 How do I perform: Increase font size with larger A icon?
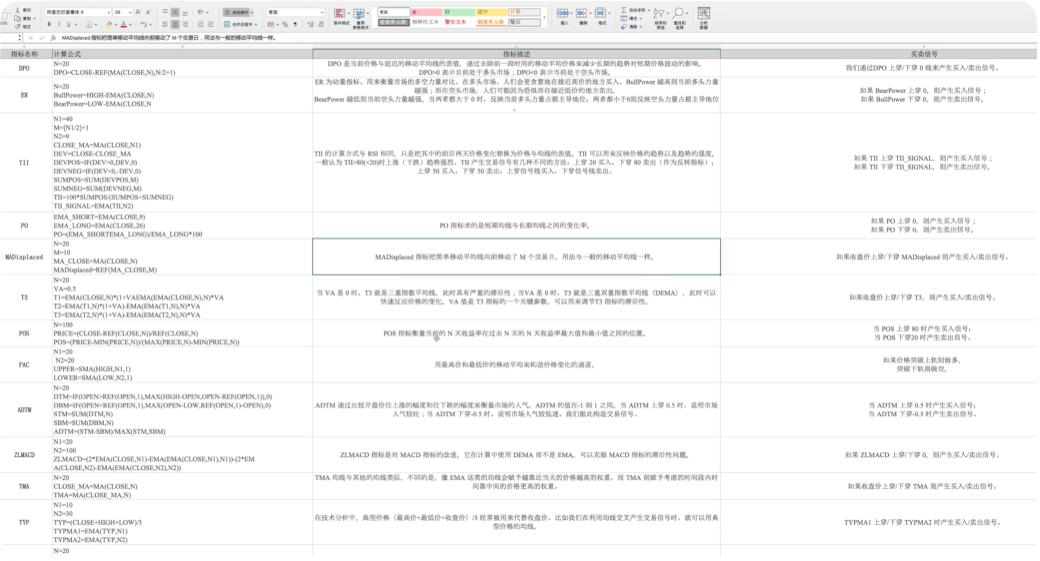[x=137, y=12]
